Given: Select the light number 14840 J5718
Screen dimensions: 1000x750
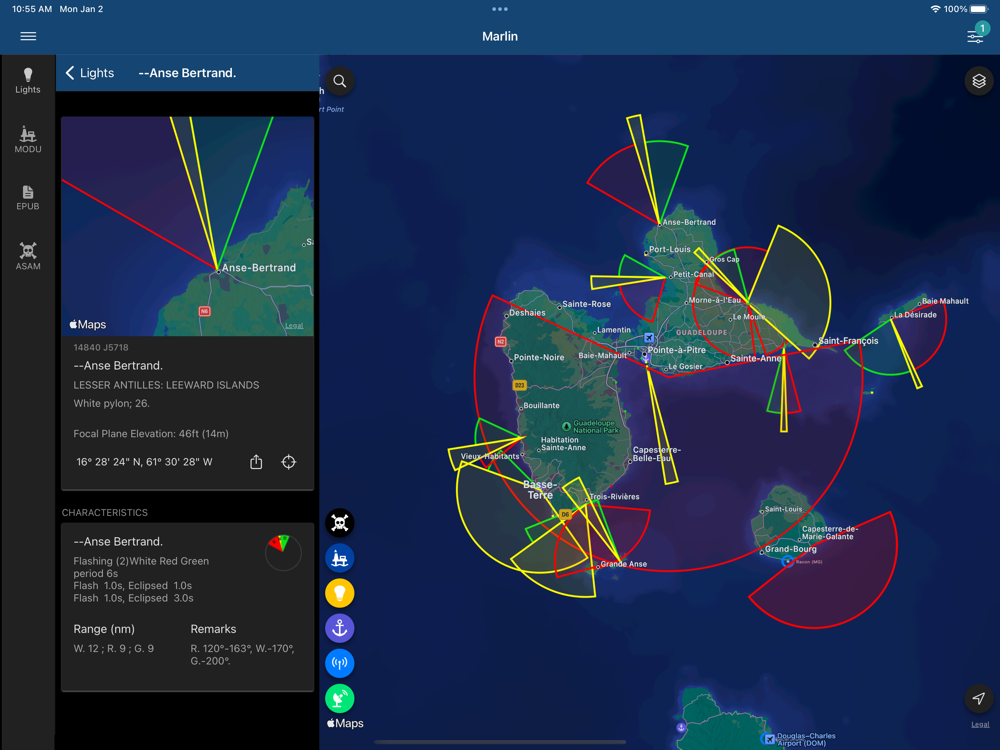Looking at the screenshot, I should pyautogui.click(x=101, y=348).
